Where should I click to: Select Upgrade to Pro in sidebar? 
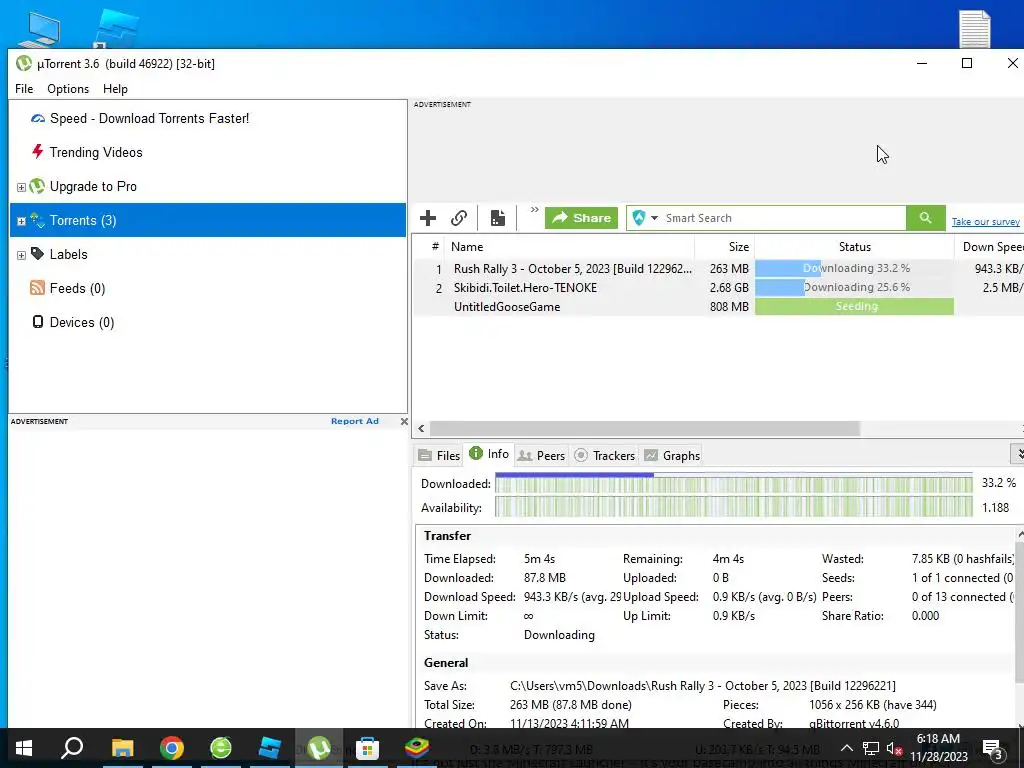[93, 186]
